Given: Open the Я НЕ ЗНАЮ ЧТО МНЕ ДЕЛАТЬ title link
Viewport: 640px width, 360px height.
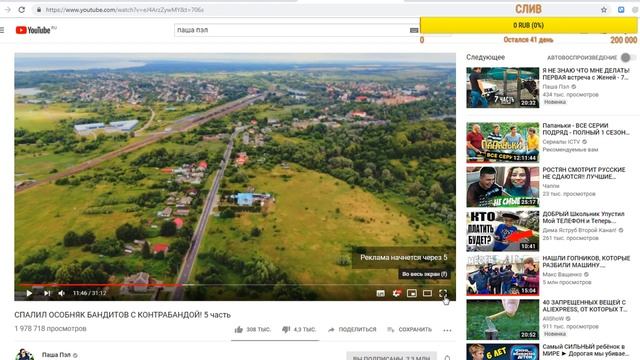Looking at the screenshot, I should click(586, 74).
